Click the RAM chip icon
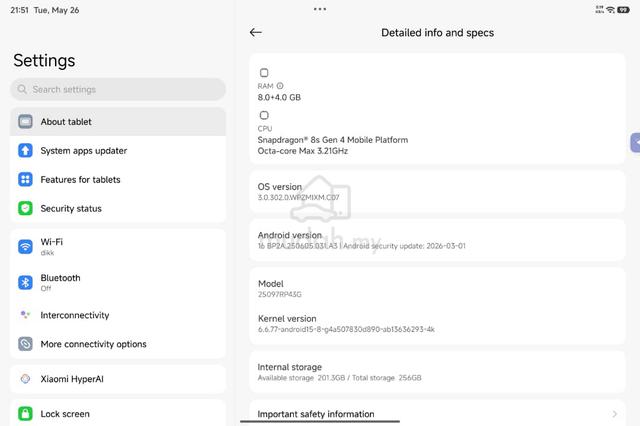The height and width of the screenshot is (426, 640). tap(264, 73)
